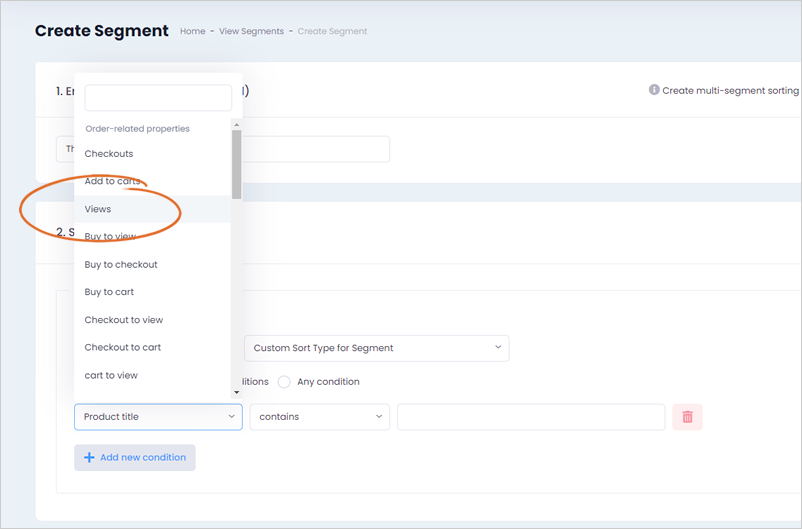Click the scrollbar down arrow in dropdown
802x529 pixels.
[236, 392]
